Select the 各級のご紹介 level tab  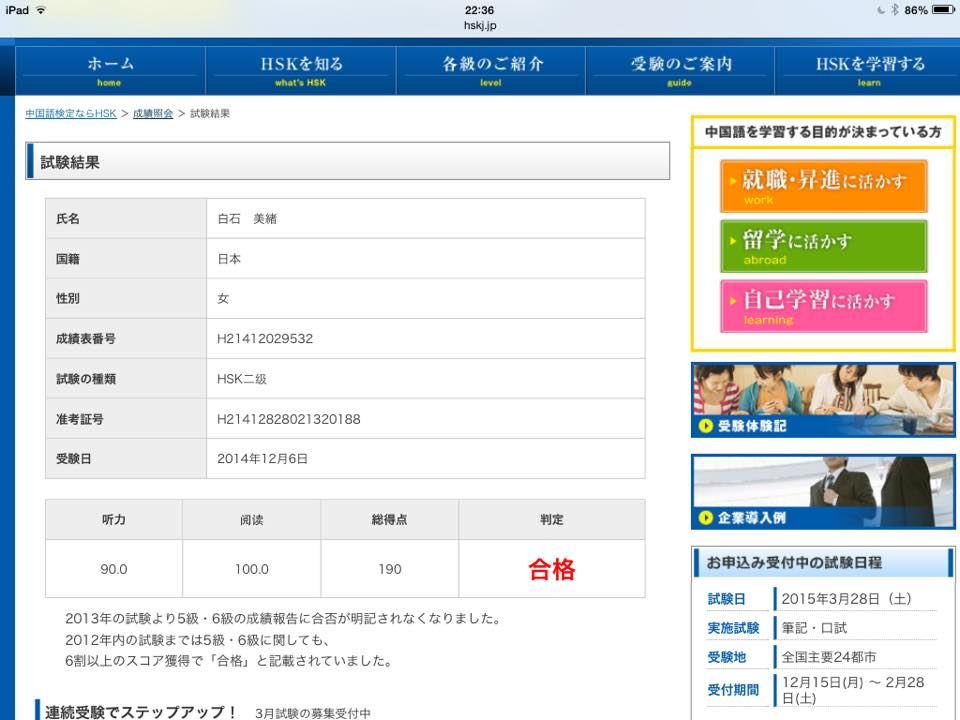coord(491,71)
